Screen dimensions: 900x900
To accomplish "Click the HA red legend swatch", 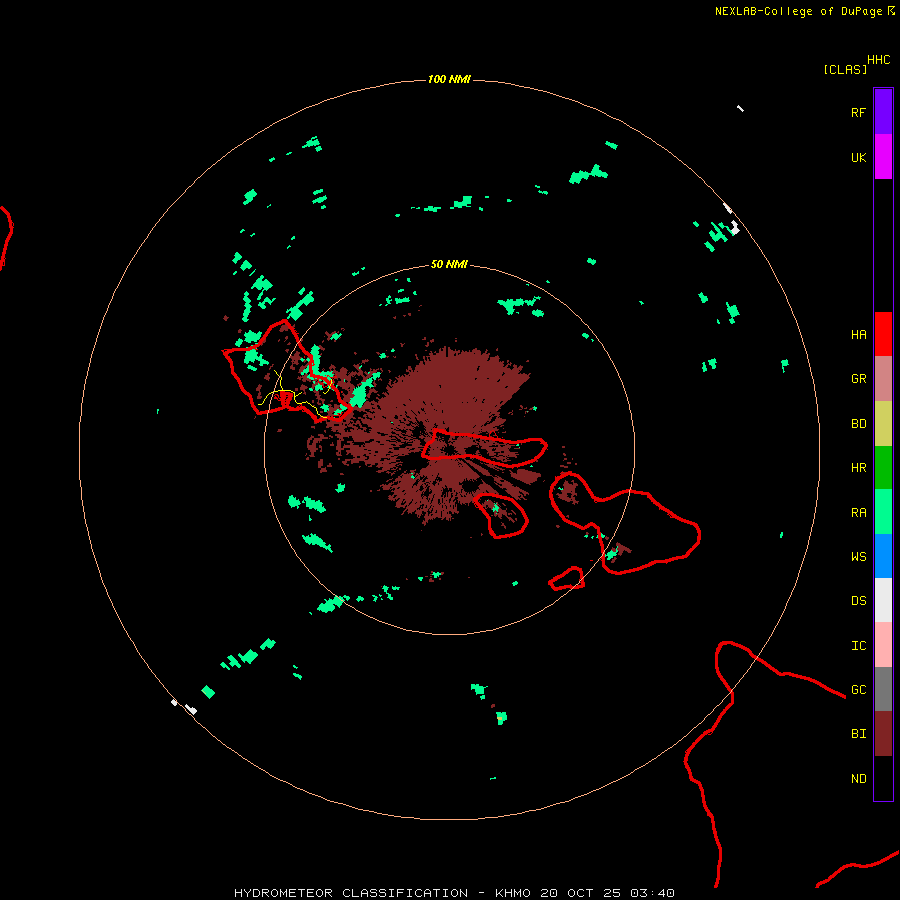I will (883, 334).
